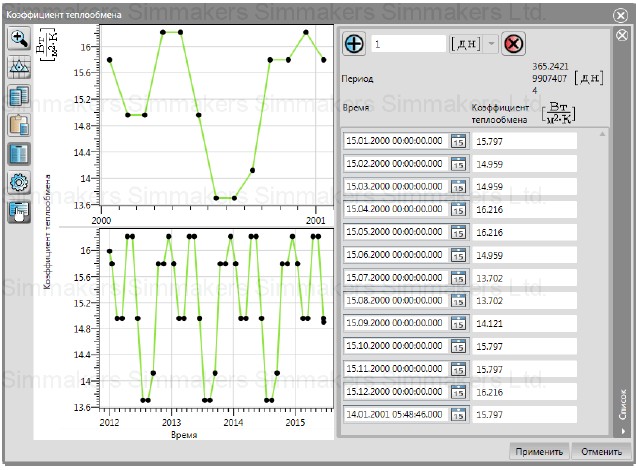Click the list panel toggle icon

(19, 212)
